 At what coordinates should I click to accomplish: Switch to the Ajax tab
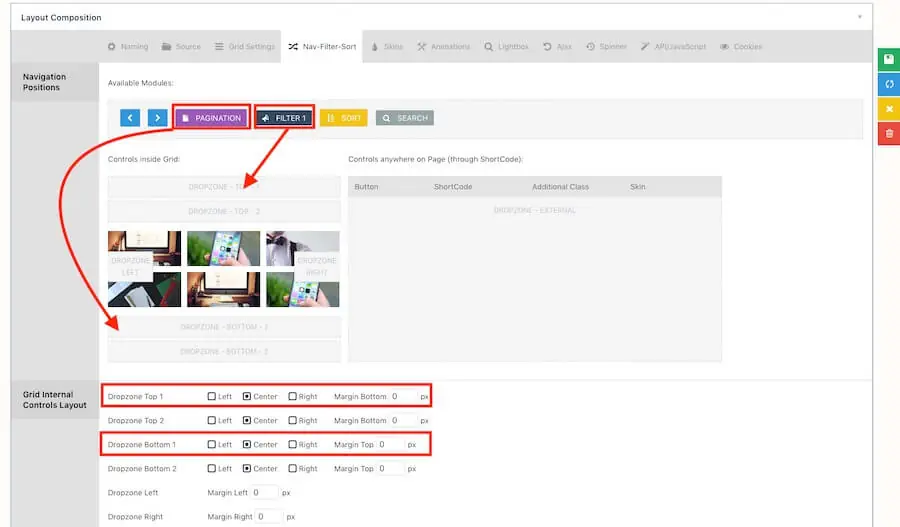(x=557, y=46)
